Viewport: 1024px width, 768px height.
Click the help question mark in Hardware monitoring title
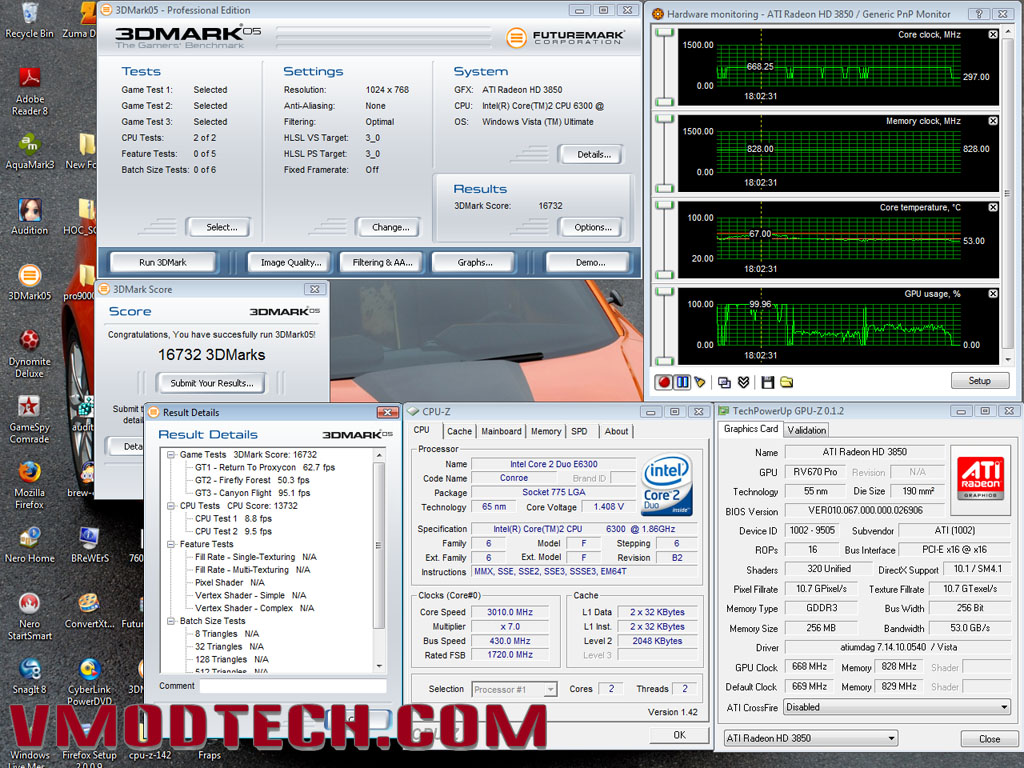tap(978, 13)
